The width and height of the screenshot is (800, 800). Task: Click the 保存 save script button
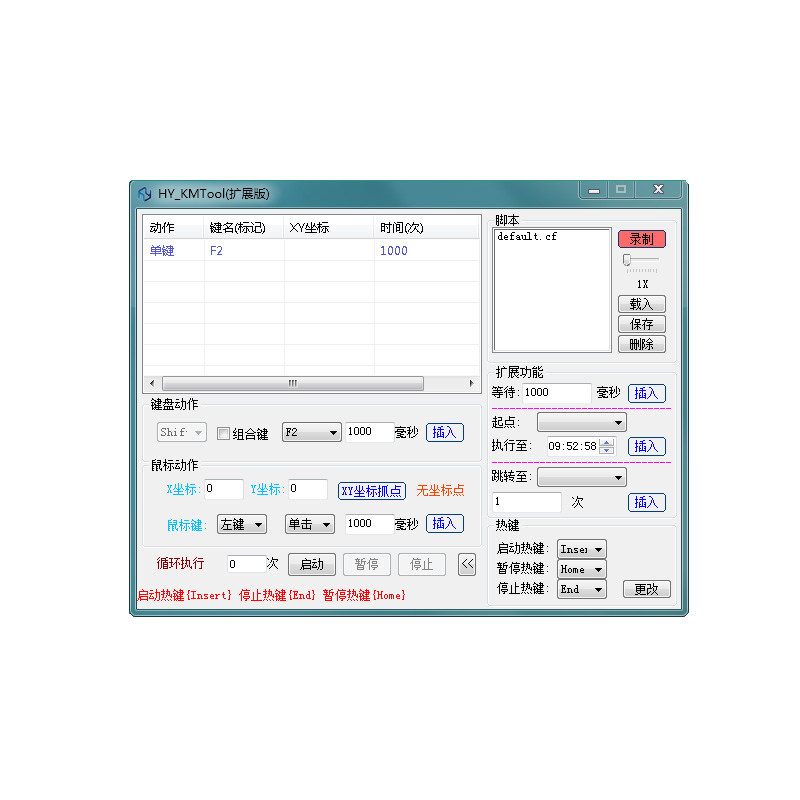pyautogui.click(x=642, y=324)
